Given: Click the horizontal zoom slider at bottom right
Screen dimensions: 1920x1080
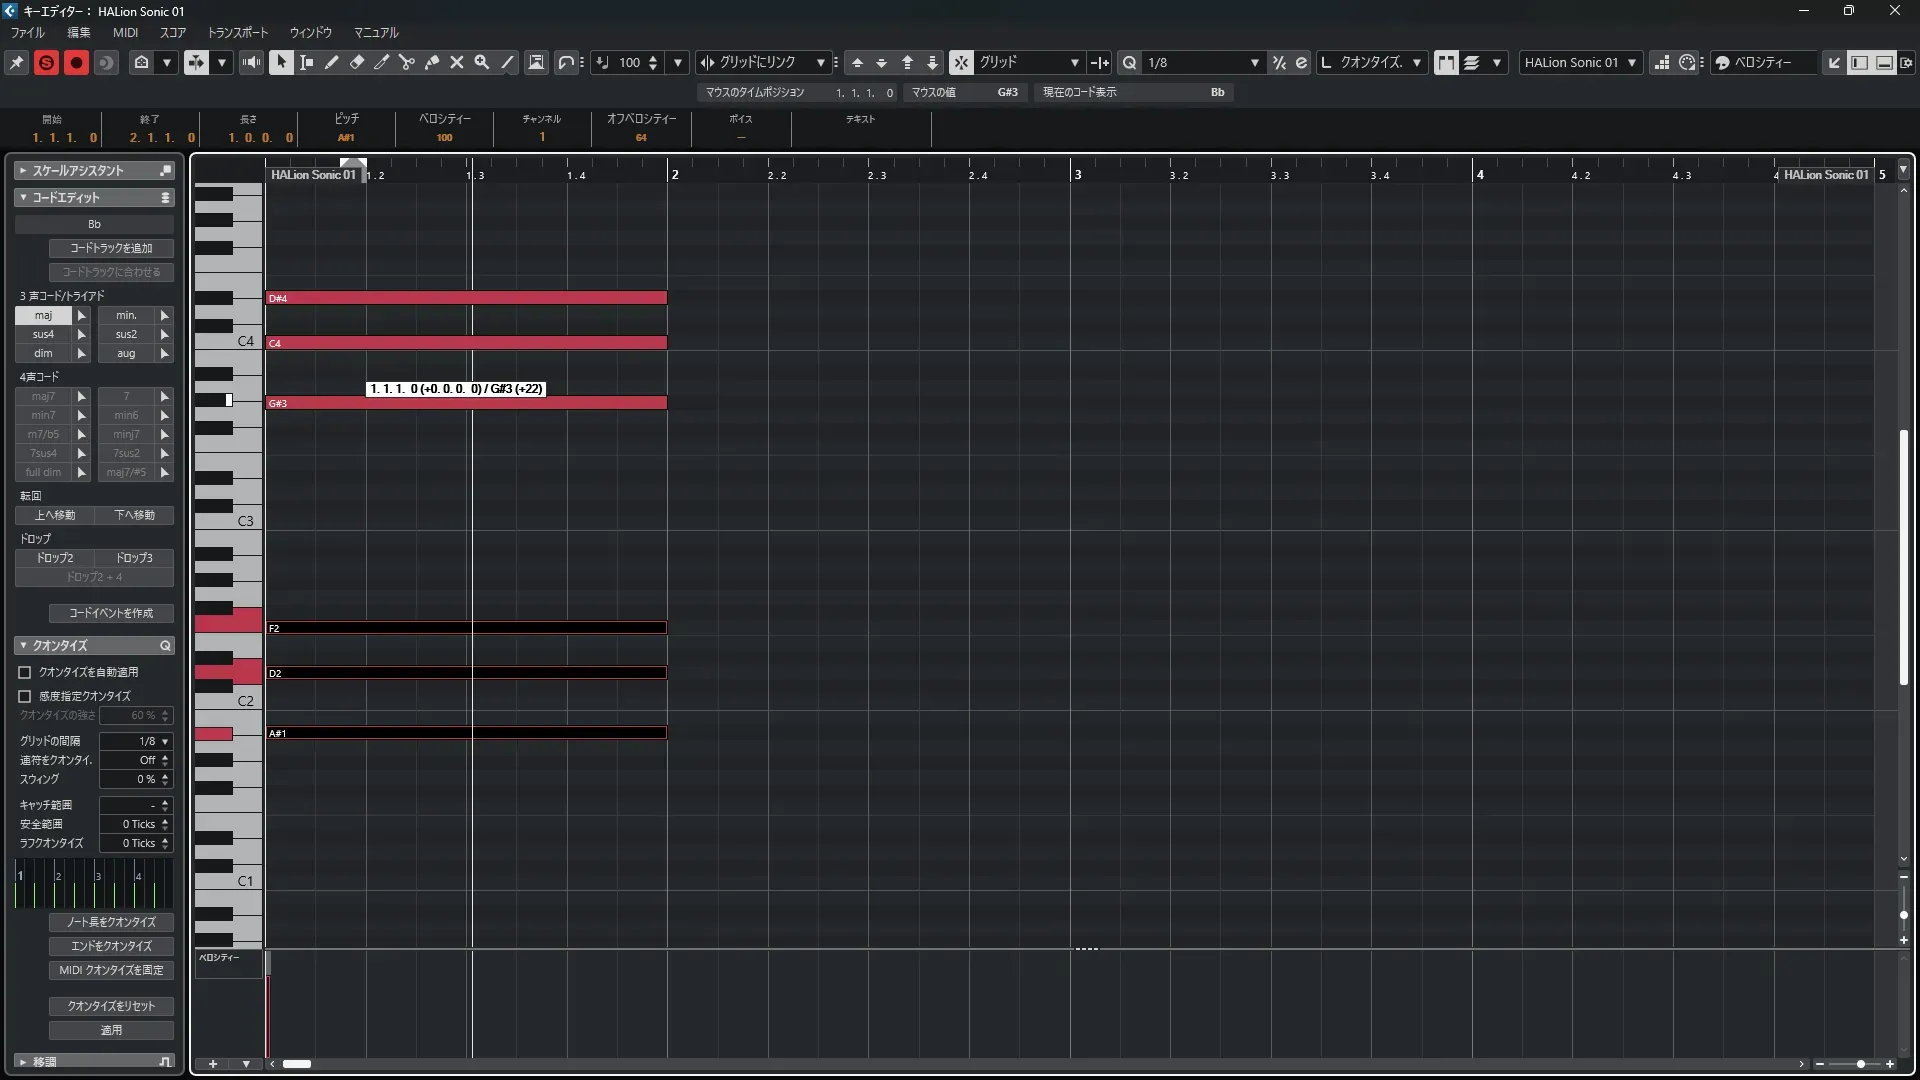Looking at the screenshot, I should tap(1859, 1064).
